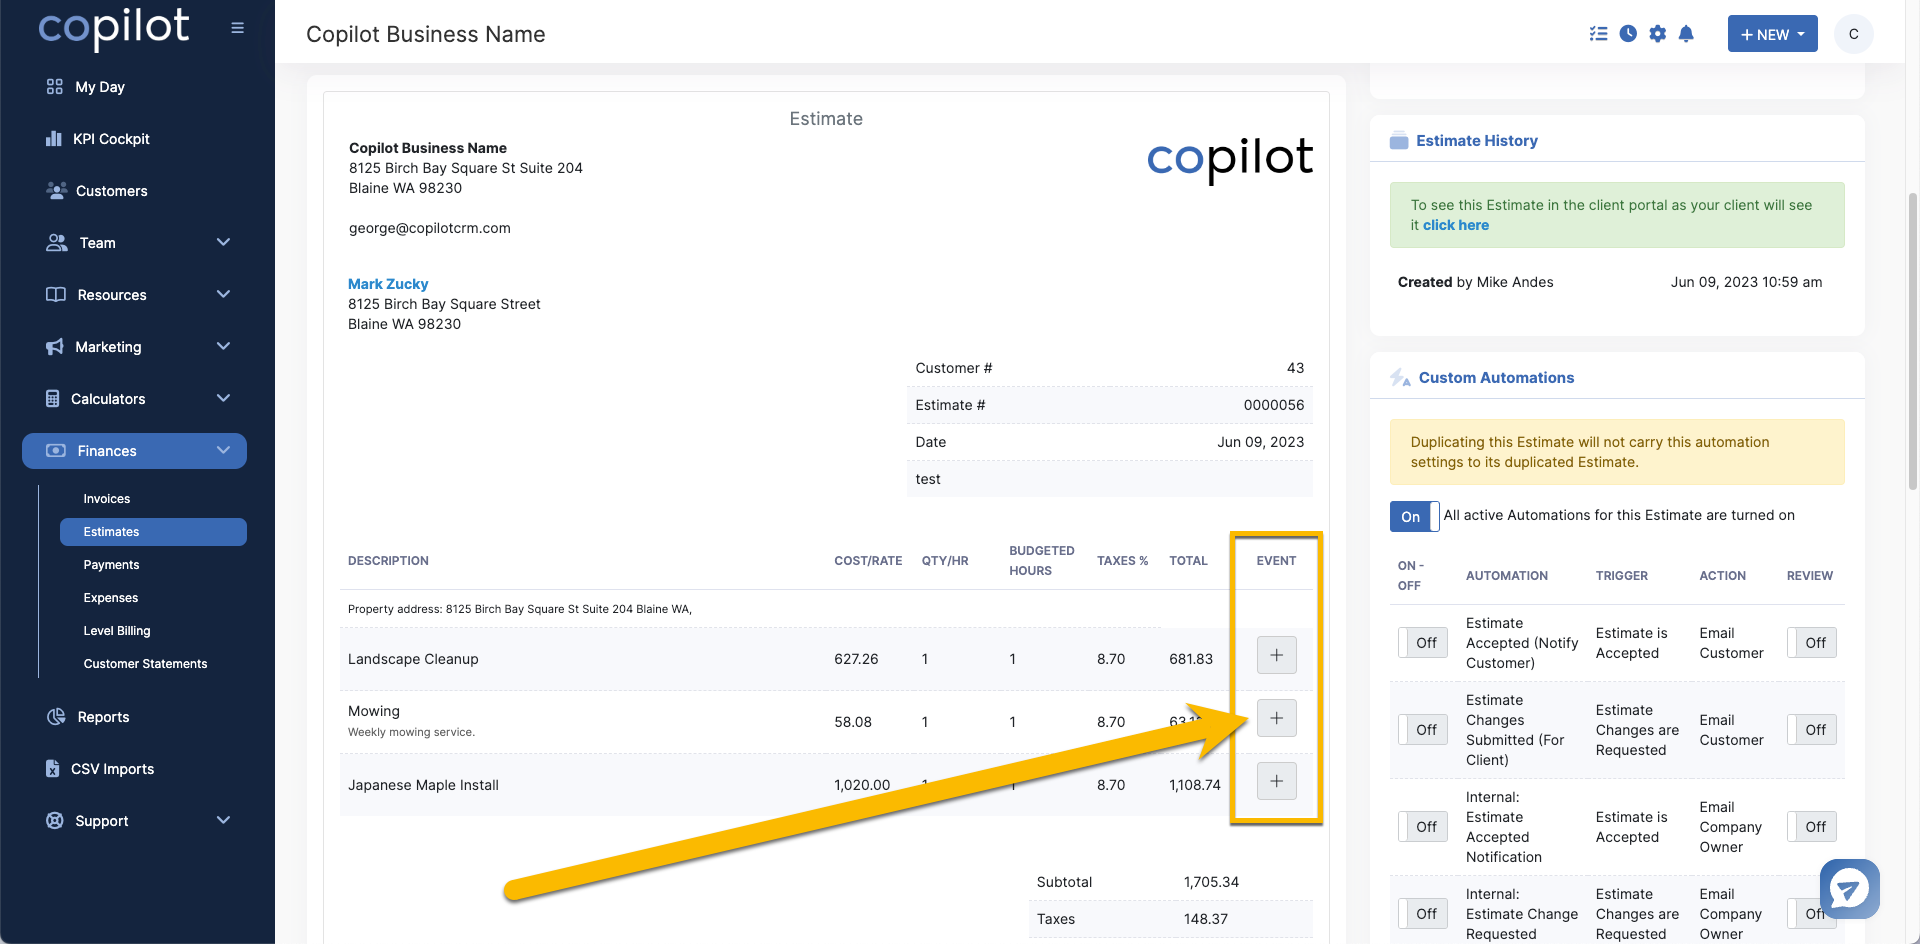Toggle Internal Estimate Accepted Notification switch
The height and width of the screenshot is (944, 1920).
pyautogui.click(x=1423, y=827)
